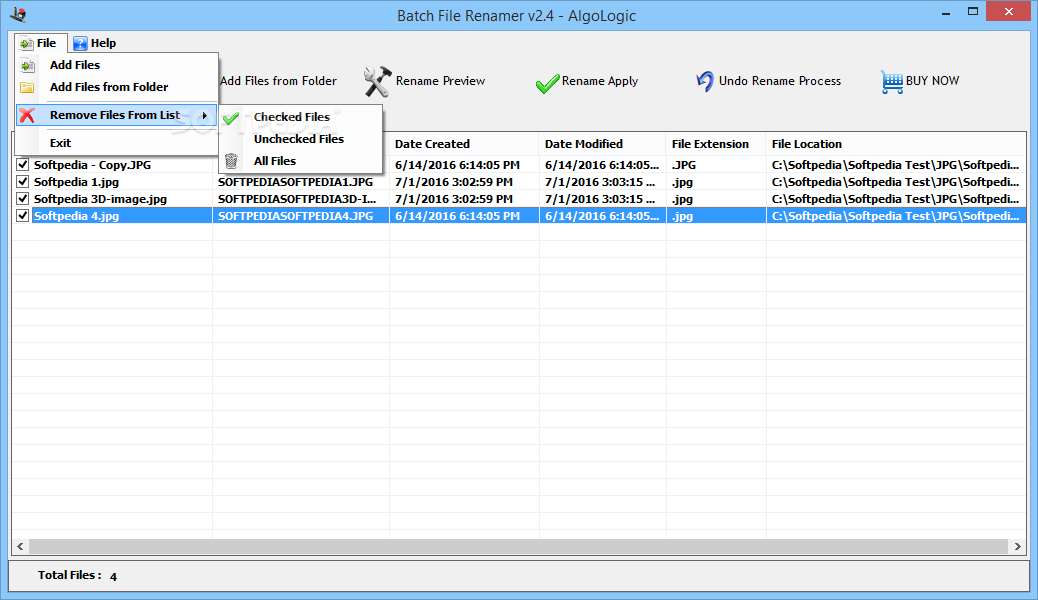The height and width of the screenshot is (600, 1038).
Task: Click Exit in the File menu
Action: [x=60, y=143]
